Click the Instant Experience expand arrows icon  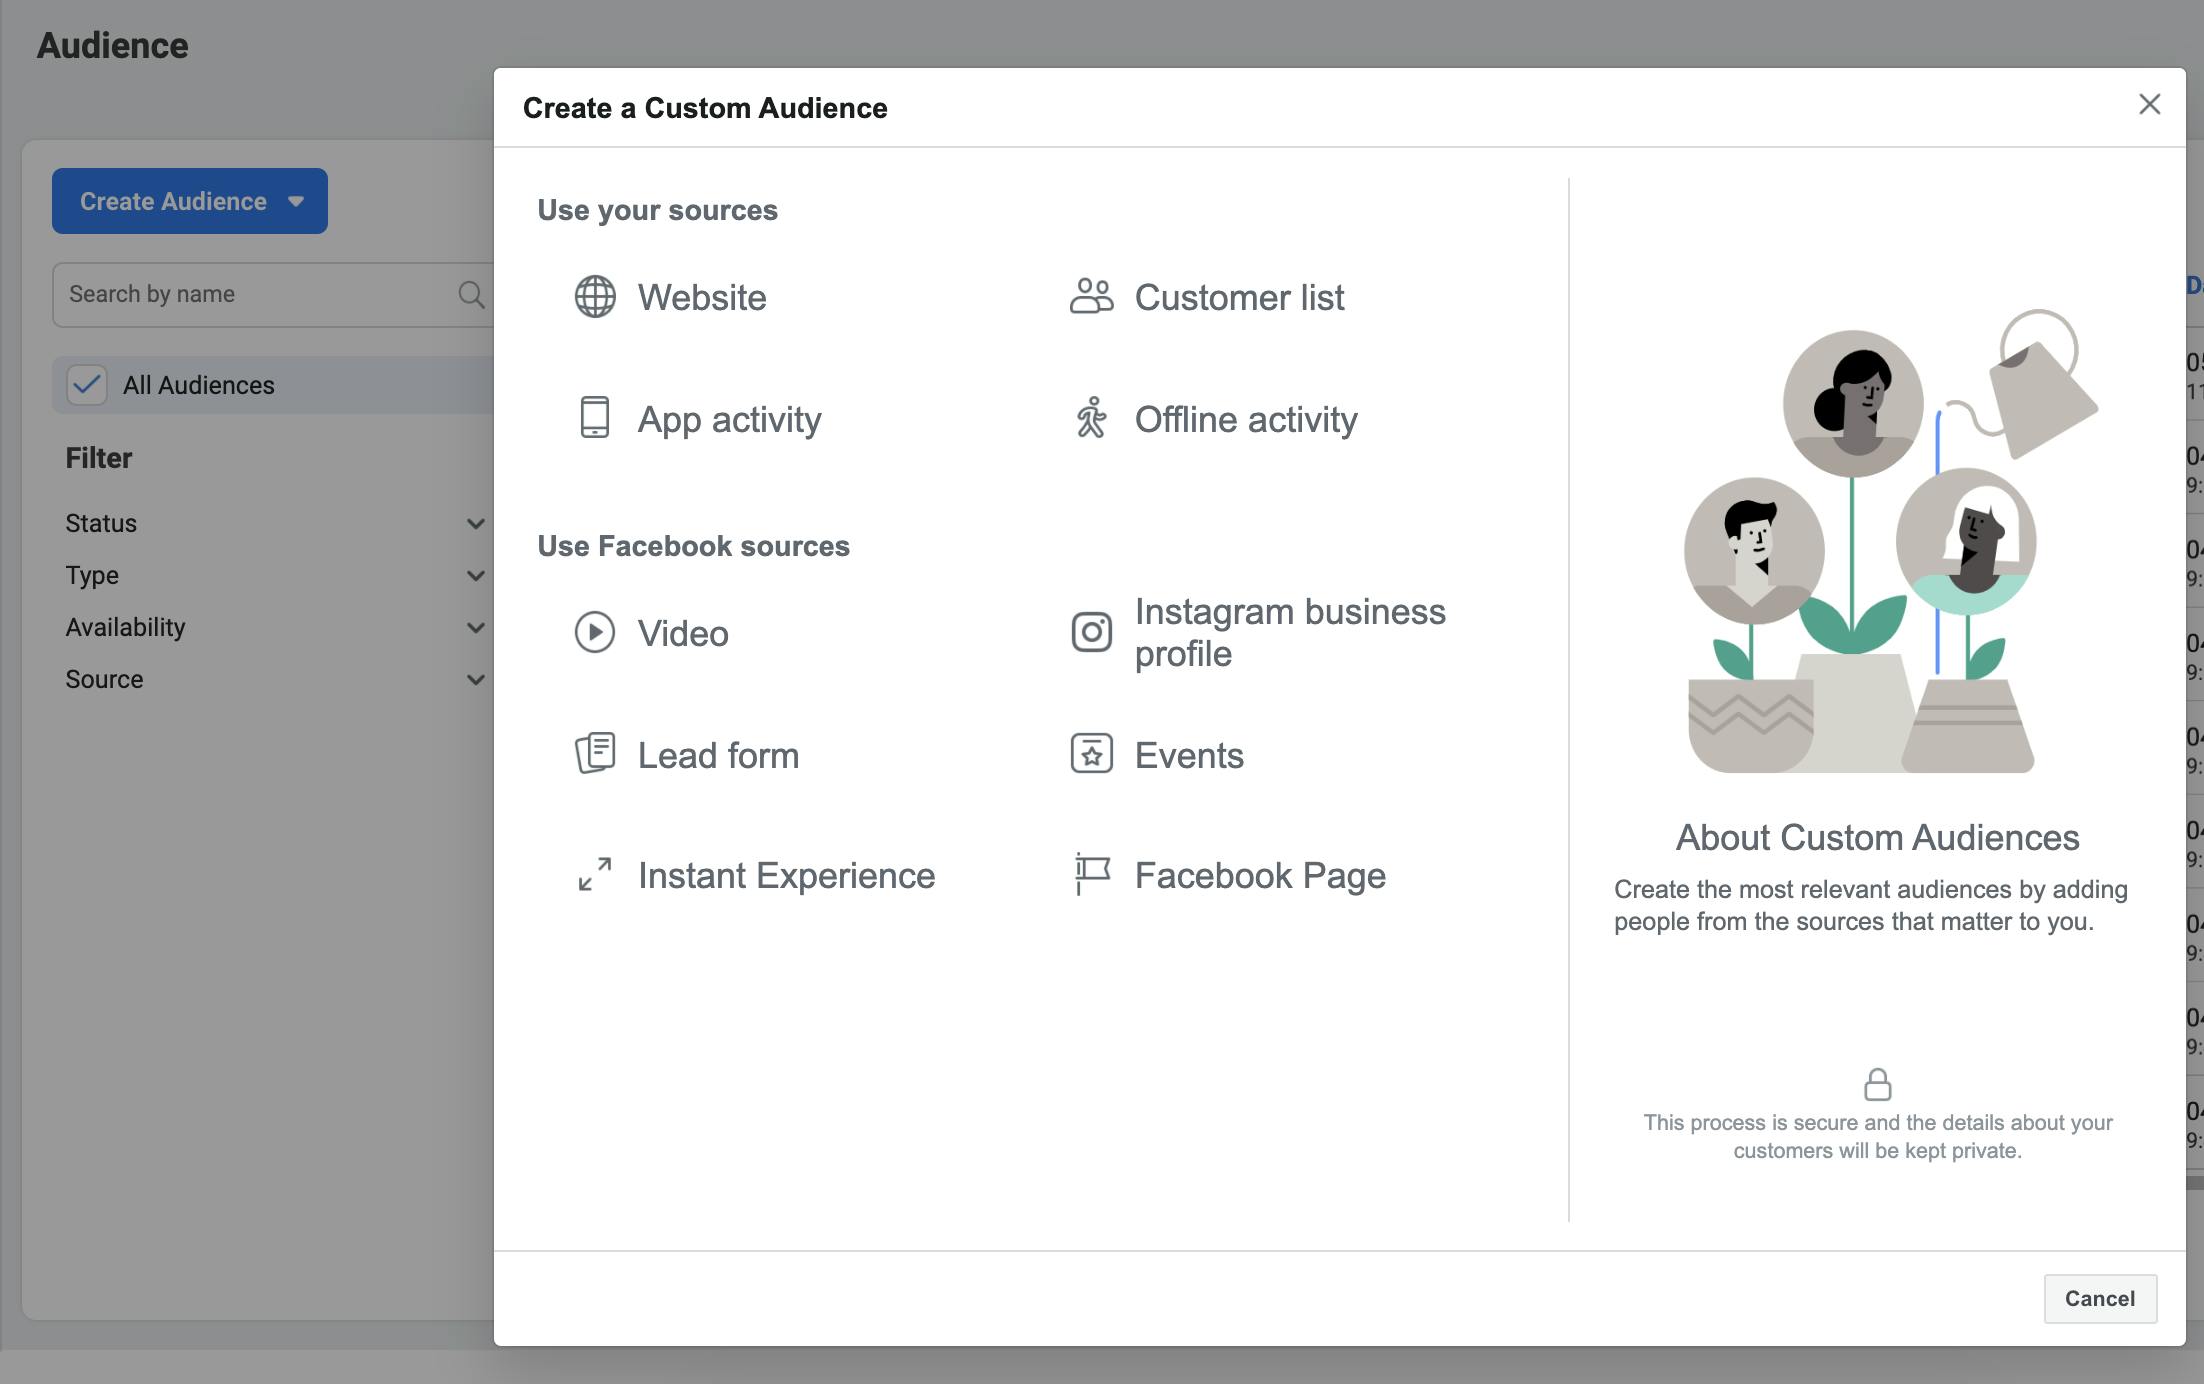coord(595,874)
